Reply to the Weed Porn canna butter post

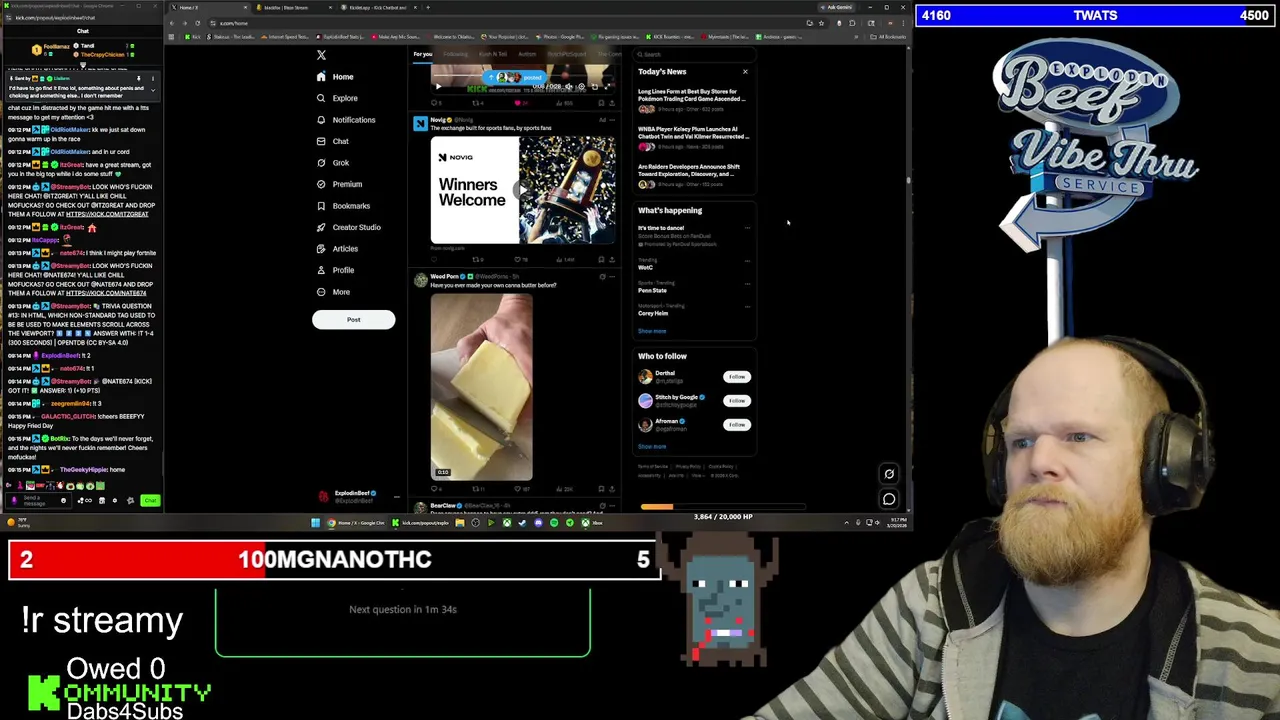click(x=436, y=489)
